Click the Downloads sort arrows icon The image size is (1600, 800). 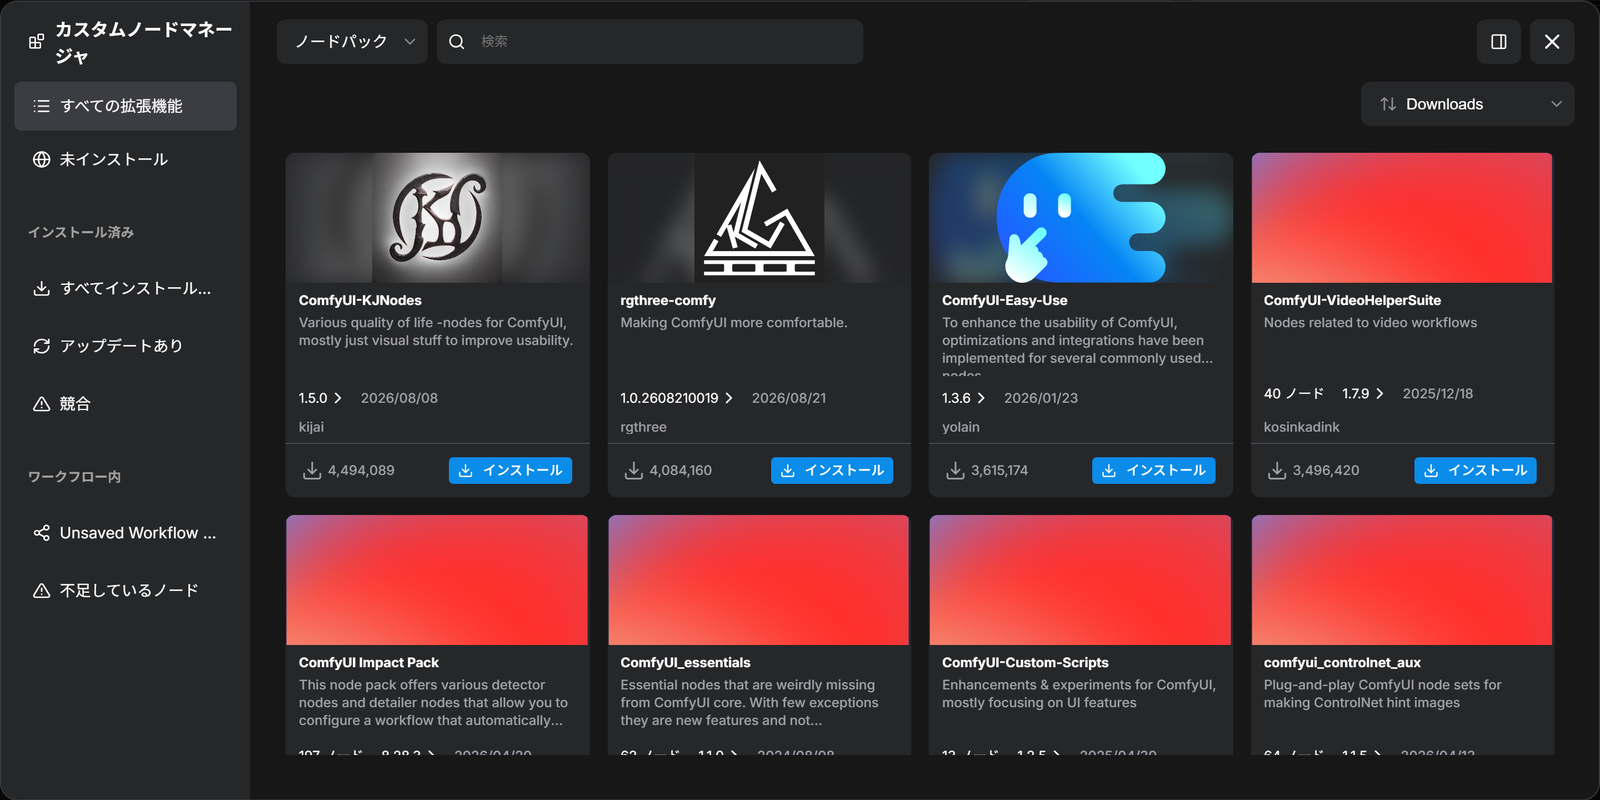pyautogui.click(x=1388, y=104)
